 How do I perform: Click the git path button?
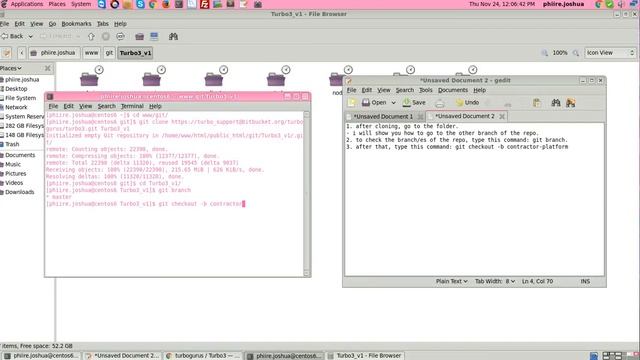pyautogui.click(x=109, y=53)
